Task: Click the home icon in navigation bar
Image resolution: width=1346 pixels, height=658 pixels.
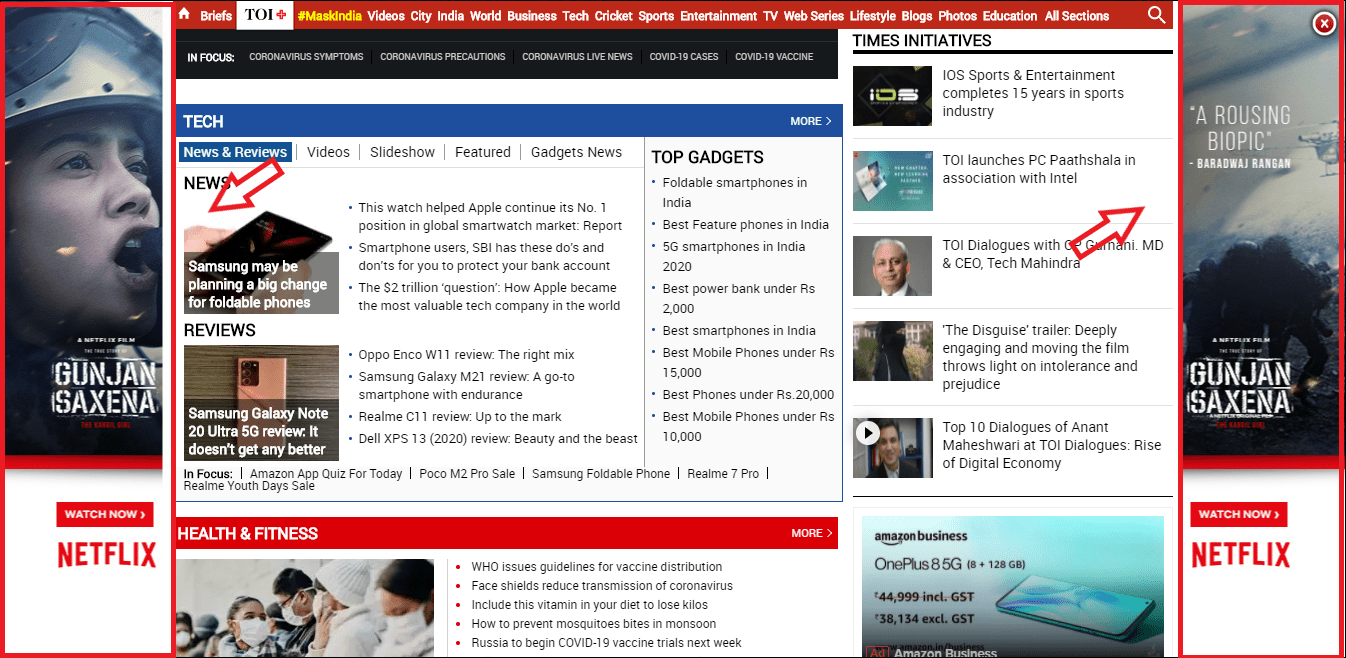Action: tap(184, 15)
